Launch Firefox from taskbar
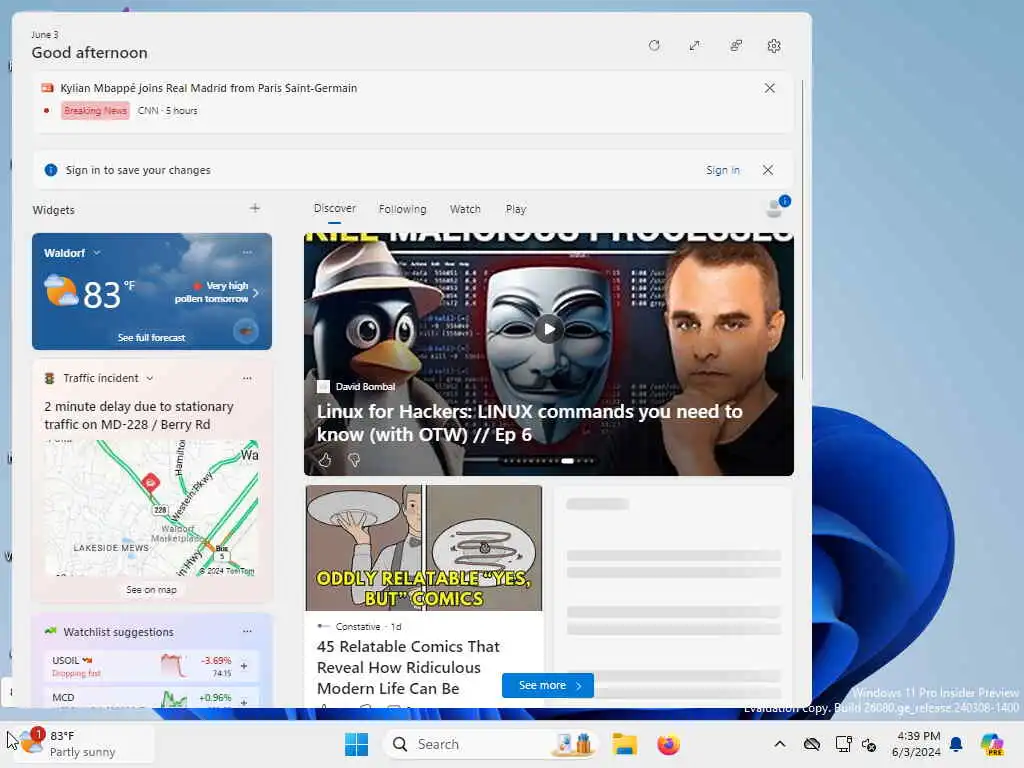 point(668,744)
